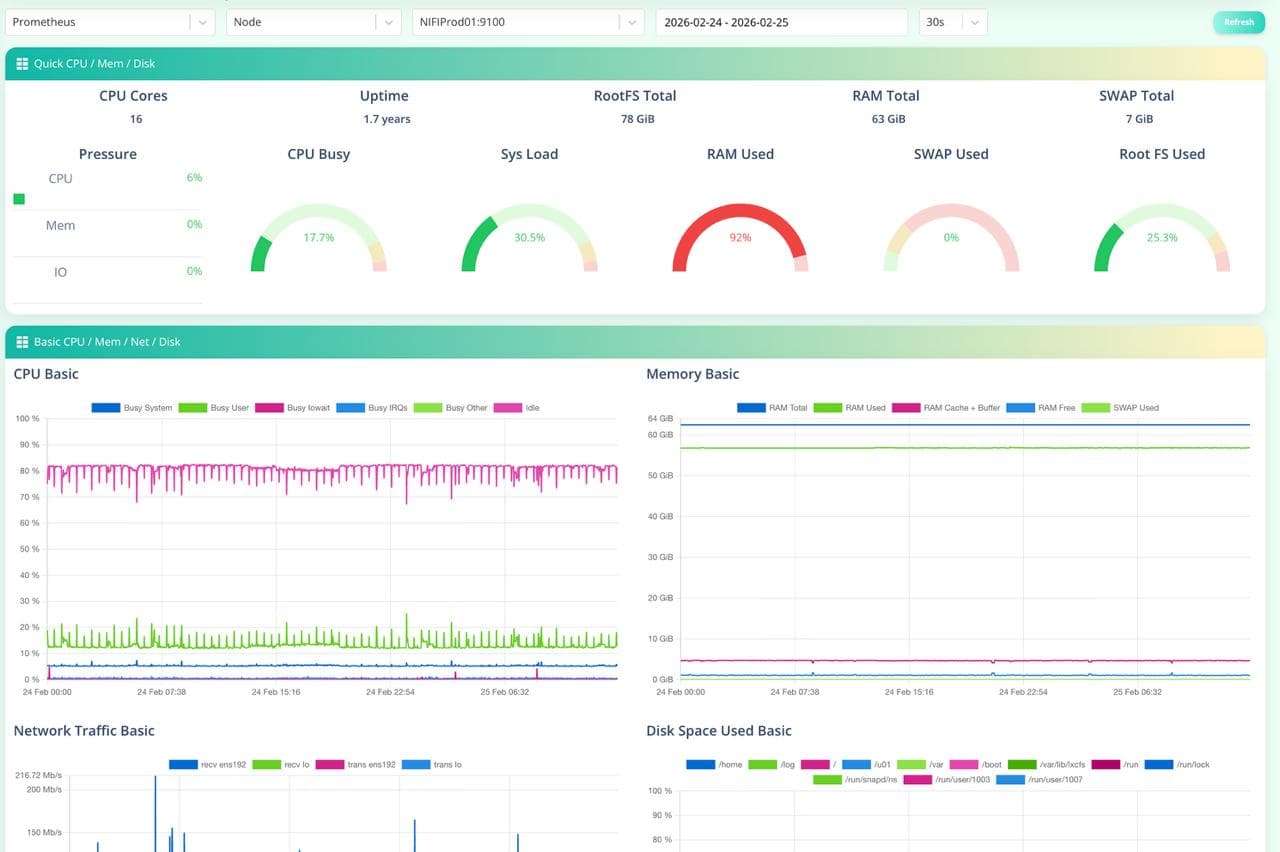Image resolution: width=1280 pixels, height=852 pixels.
Task: Toggle RAM Cache + Buffer legend item
Action: [x=948, y=408]
